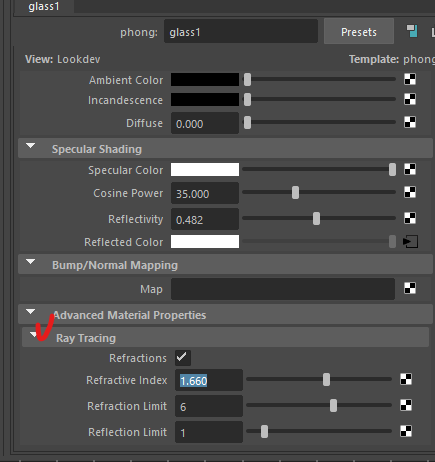Click the bump Map checker icon
The width and height of the screenshot is (435, 462).
point(410,288)
